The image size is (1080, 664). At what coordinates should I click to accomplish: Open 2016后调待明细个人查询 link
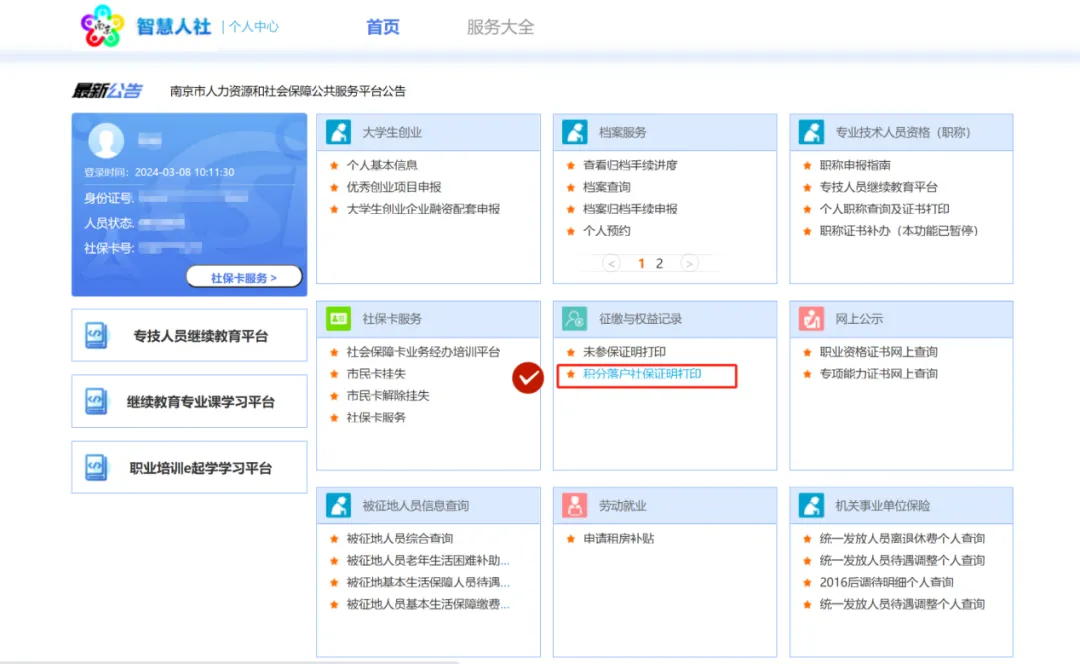pos(886,582)
